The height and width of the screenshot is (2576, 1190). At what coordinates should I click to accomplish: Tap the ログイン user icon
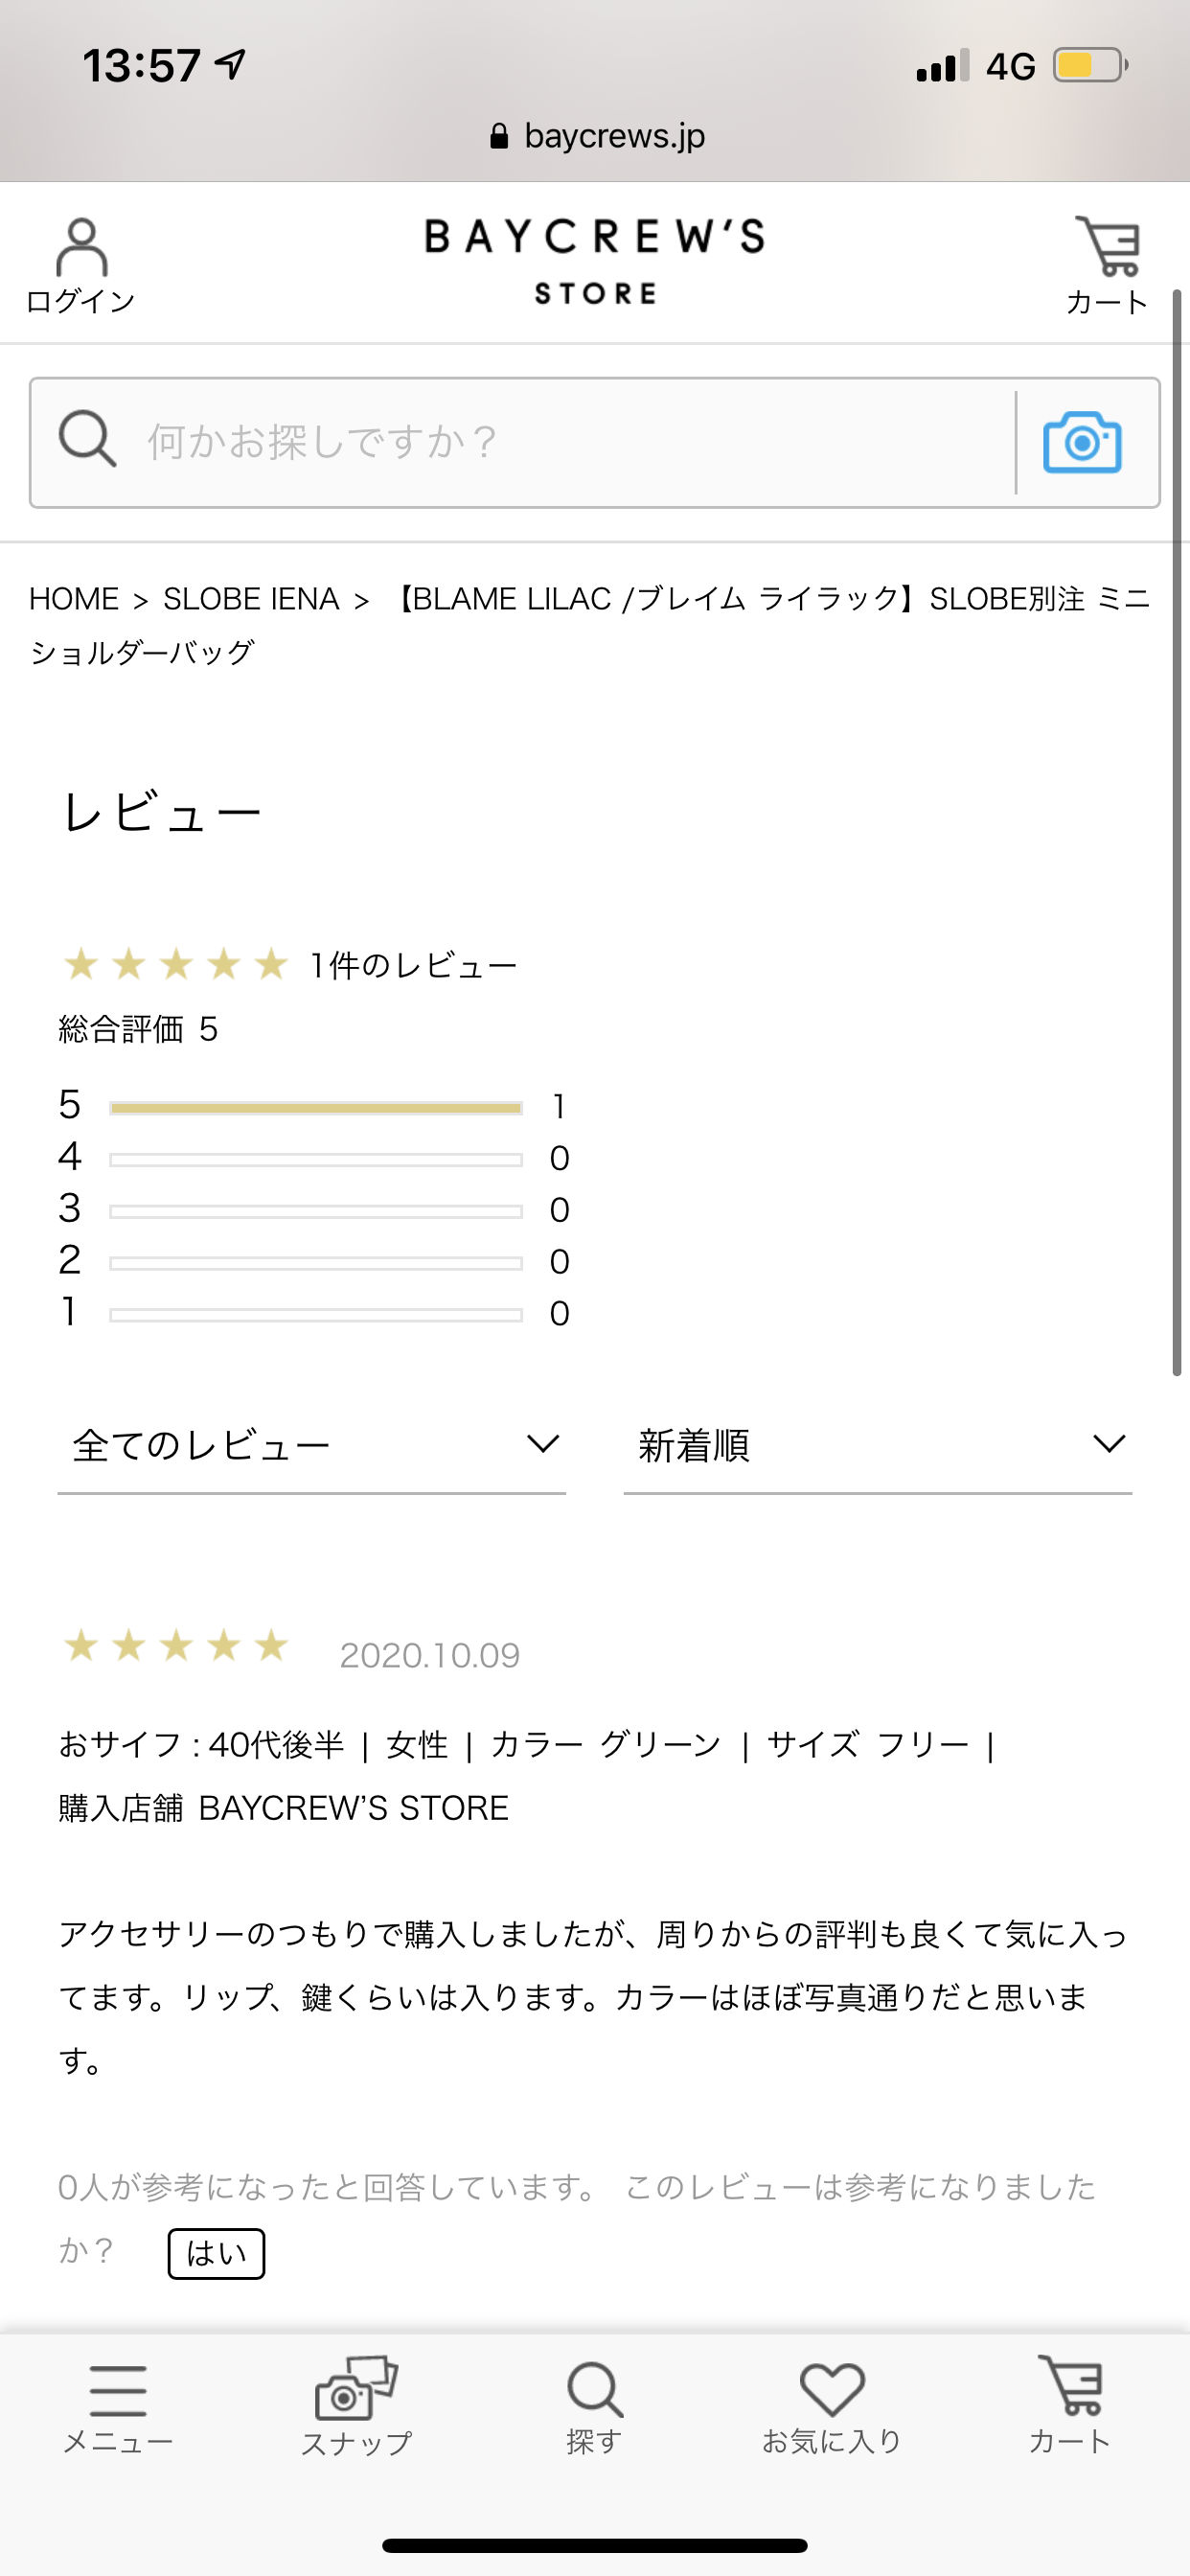tap(81, 246)
